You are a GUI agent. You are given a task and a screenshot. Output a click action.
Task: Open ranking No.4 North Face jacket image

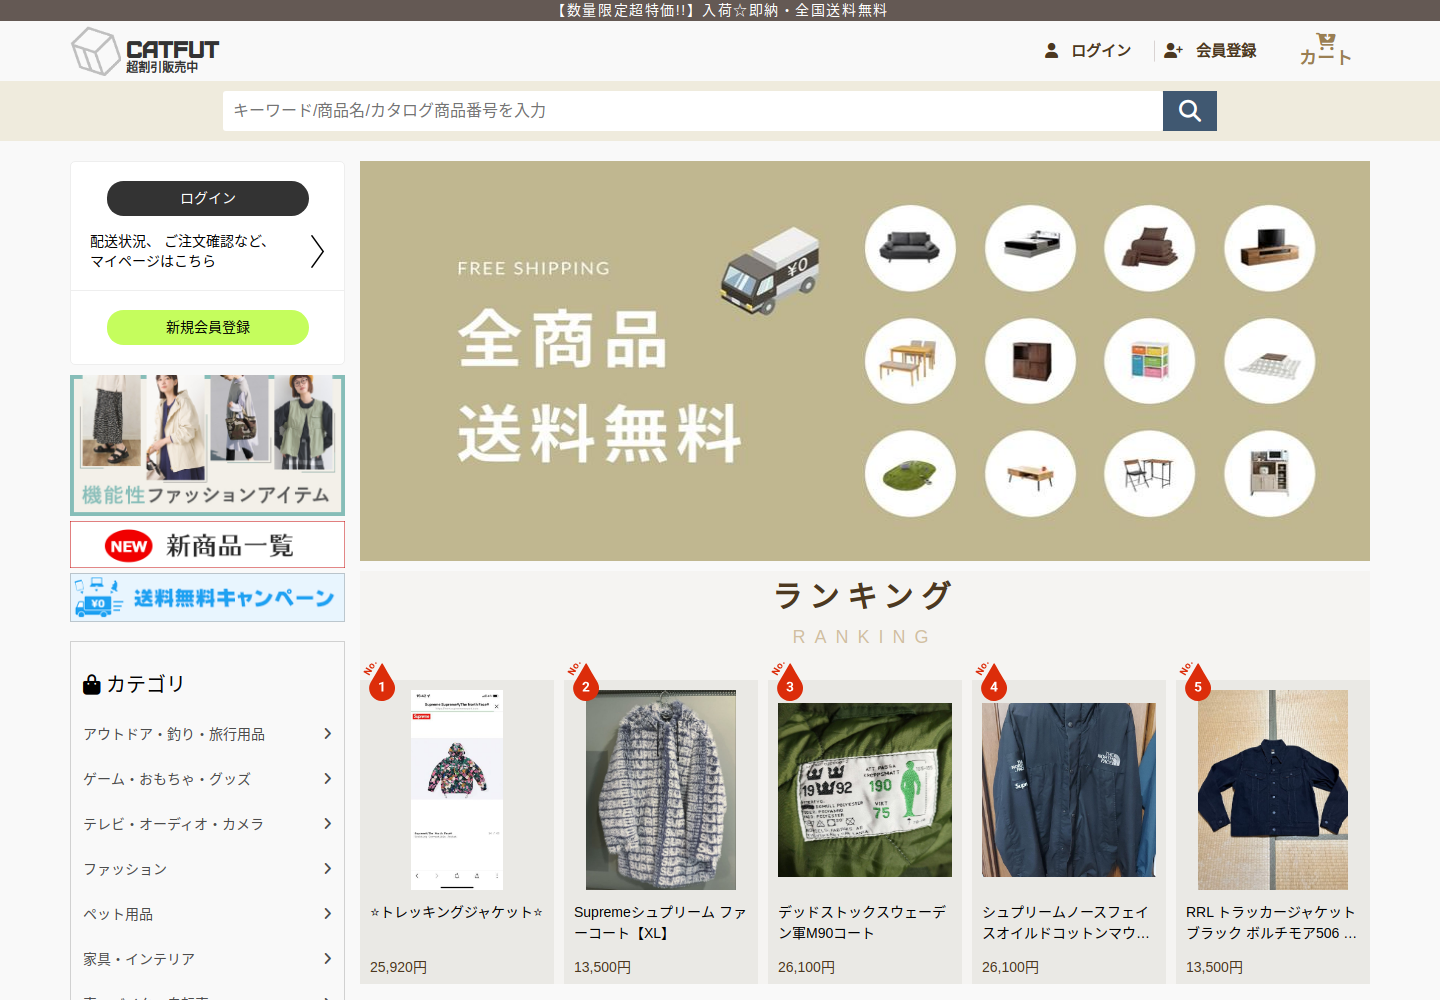click(x=1069, y=790)
